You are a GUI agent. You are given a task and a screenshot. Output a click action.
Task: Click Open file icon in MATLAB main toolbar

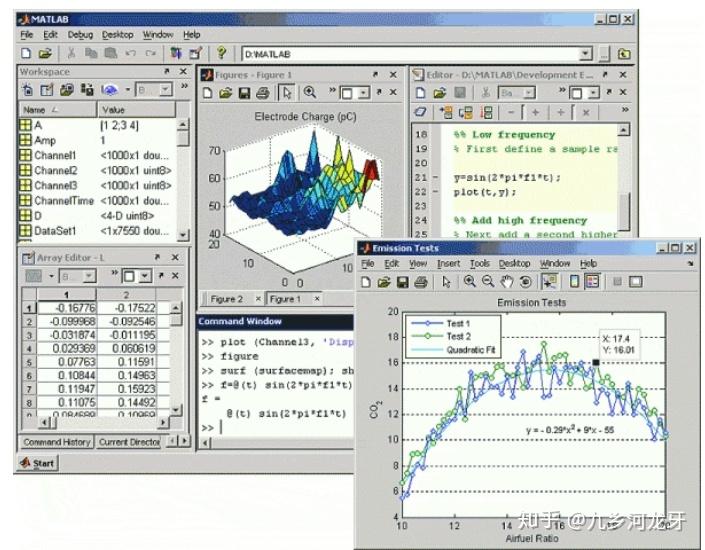[44, 54]
